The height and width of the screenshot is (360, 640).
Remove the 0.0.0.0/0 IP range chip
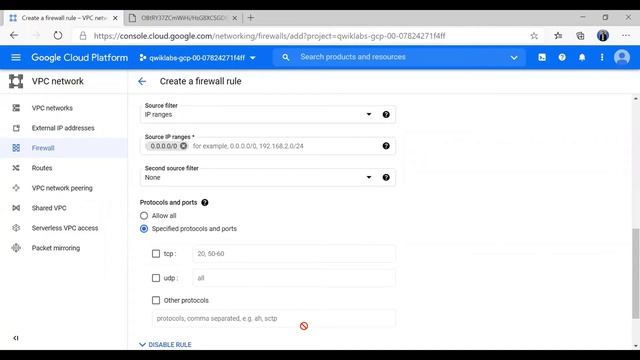pyautogui.click(x=183, y=146)
